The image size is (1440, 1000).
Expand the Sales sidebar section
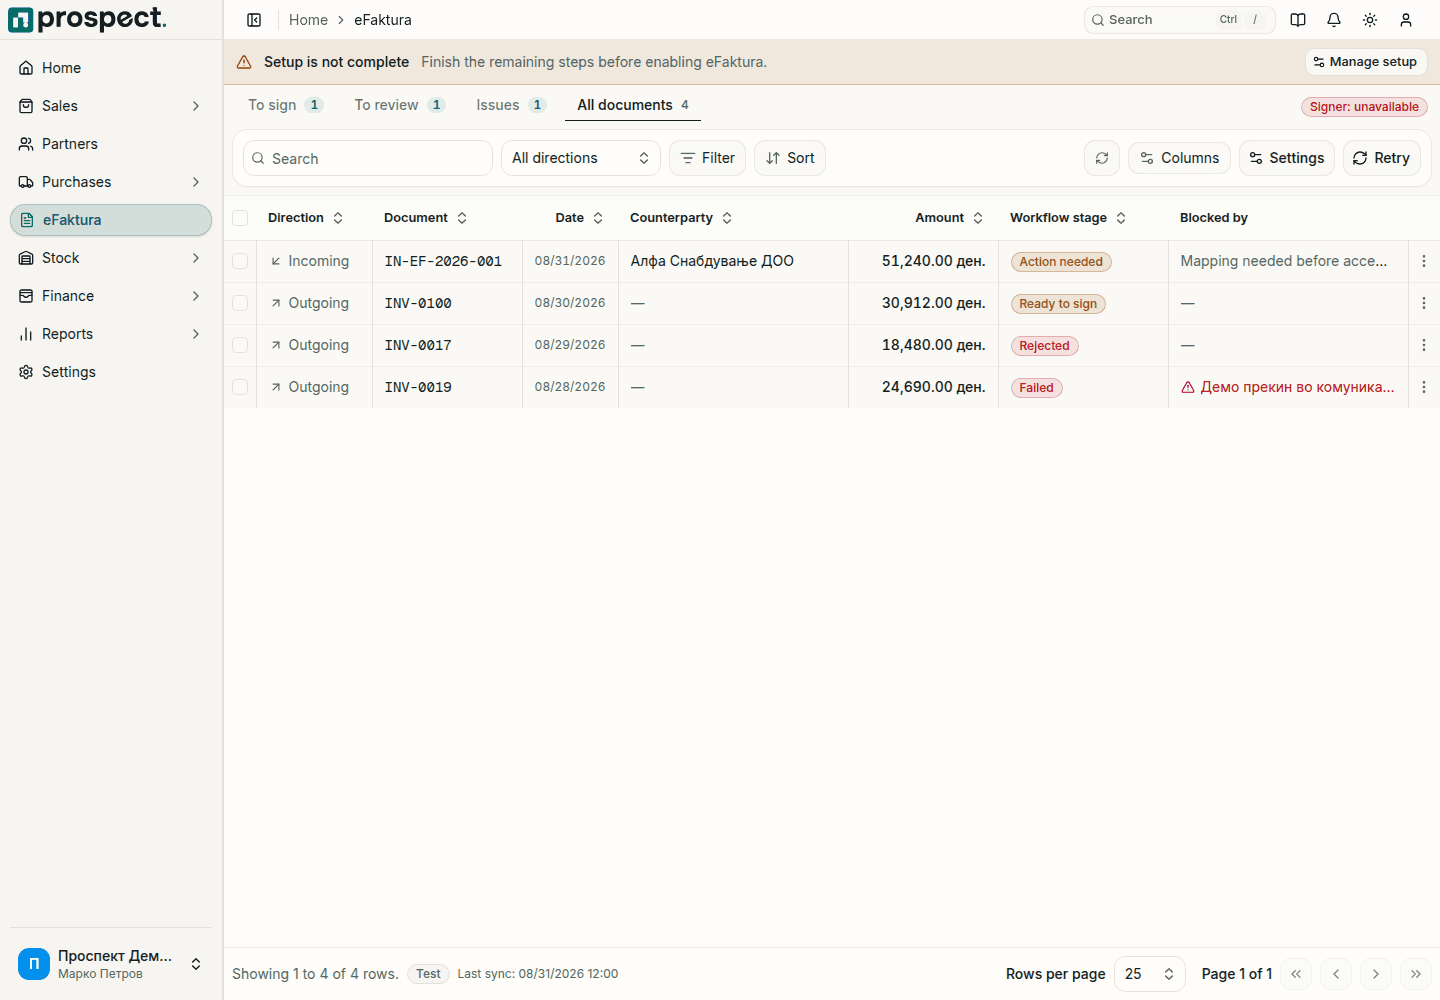click(111, 106)
